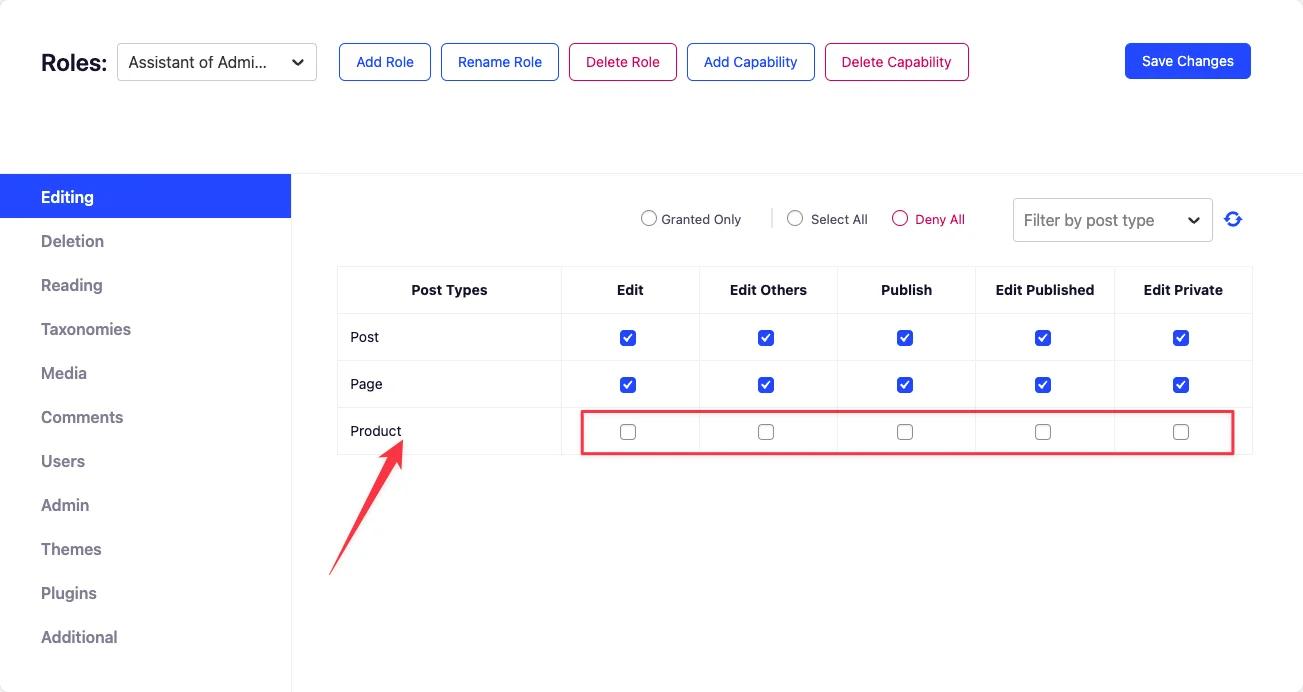Uncheck Edit Others for the Post row
Viewport: 1303px width, 692px height.
766,338
